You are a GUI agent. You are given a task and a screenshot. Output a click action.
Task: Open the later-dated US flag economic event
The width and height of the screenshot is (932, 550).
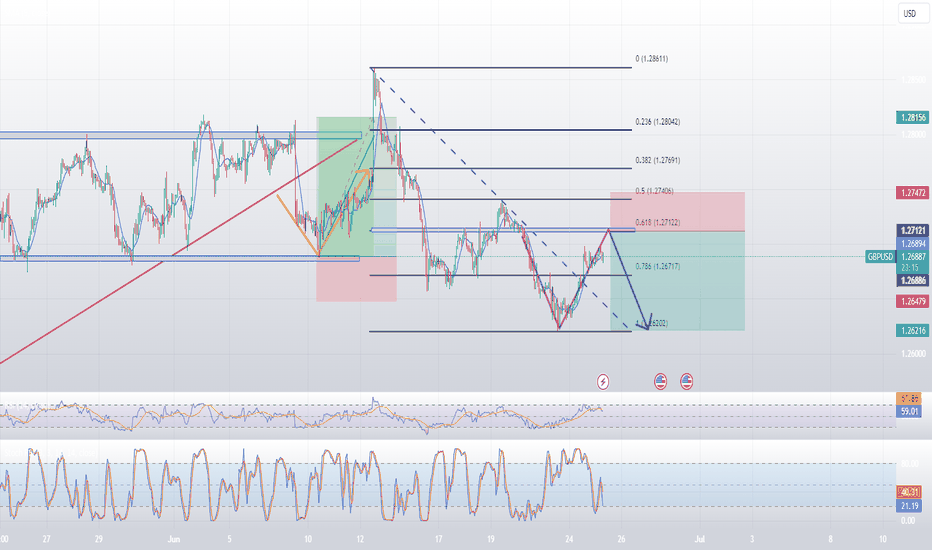(x=687, y=381)
